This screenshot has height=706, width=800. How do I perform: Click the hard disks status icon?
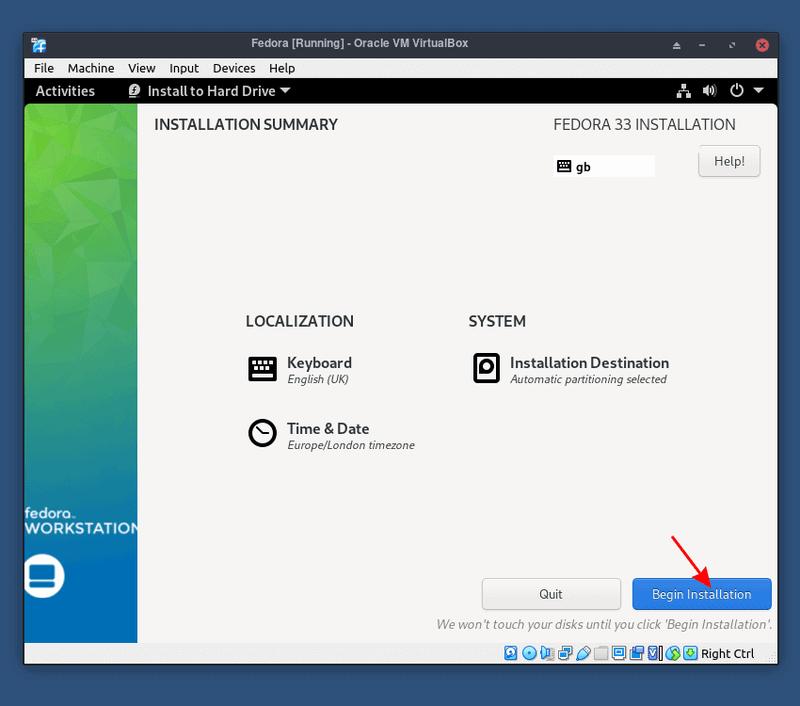click(x=511, y=652)
